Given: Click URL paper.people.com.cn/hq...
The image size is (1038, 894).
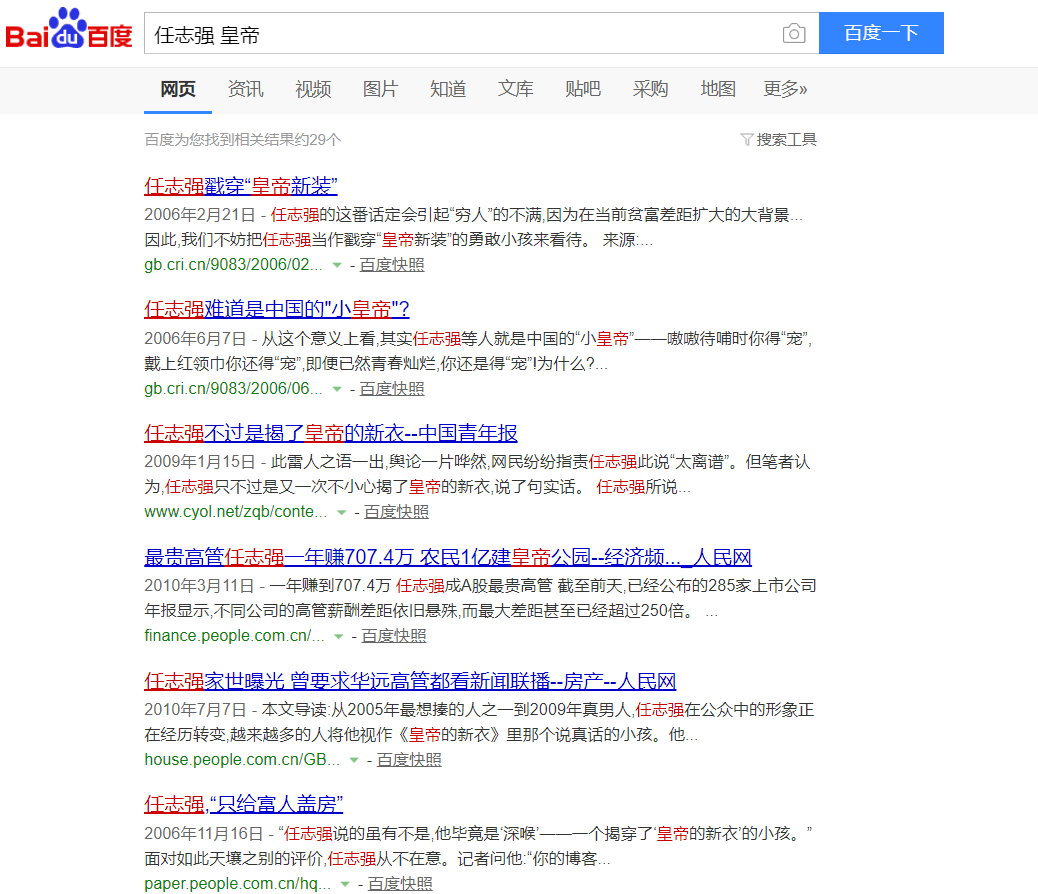Looking at the screenshot, I should click(238, 883).
